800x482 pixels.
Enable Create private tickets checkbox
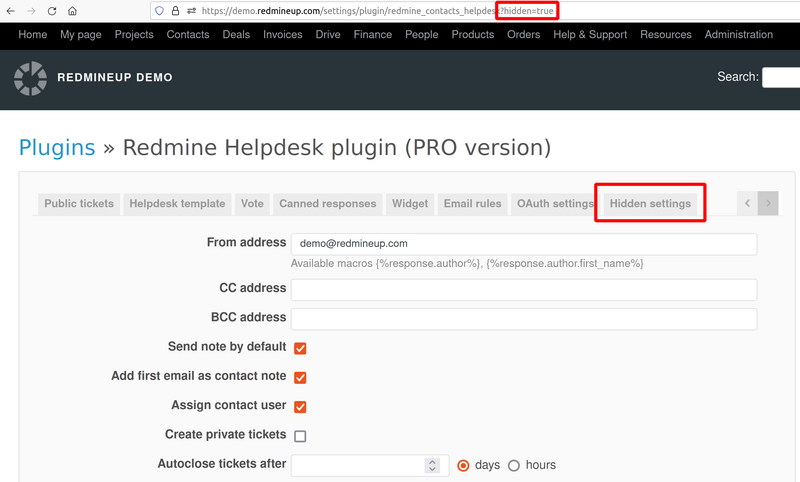click(x=300, y=436)
